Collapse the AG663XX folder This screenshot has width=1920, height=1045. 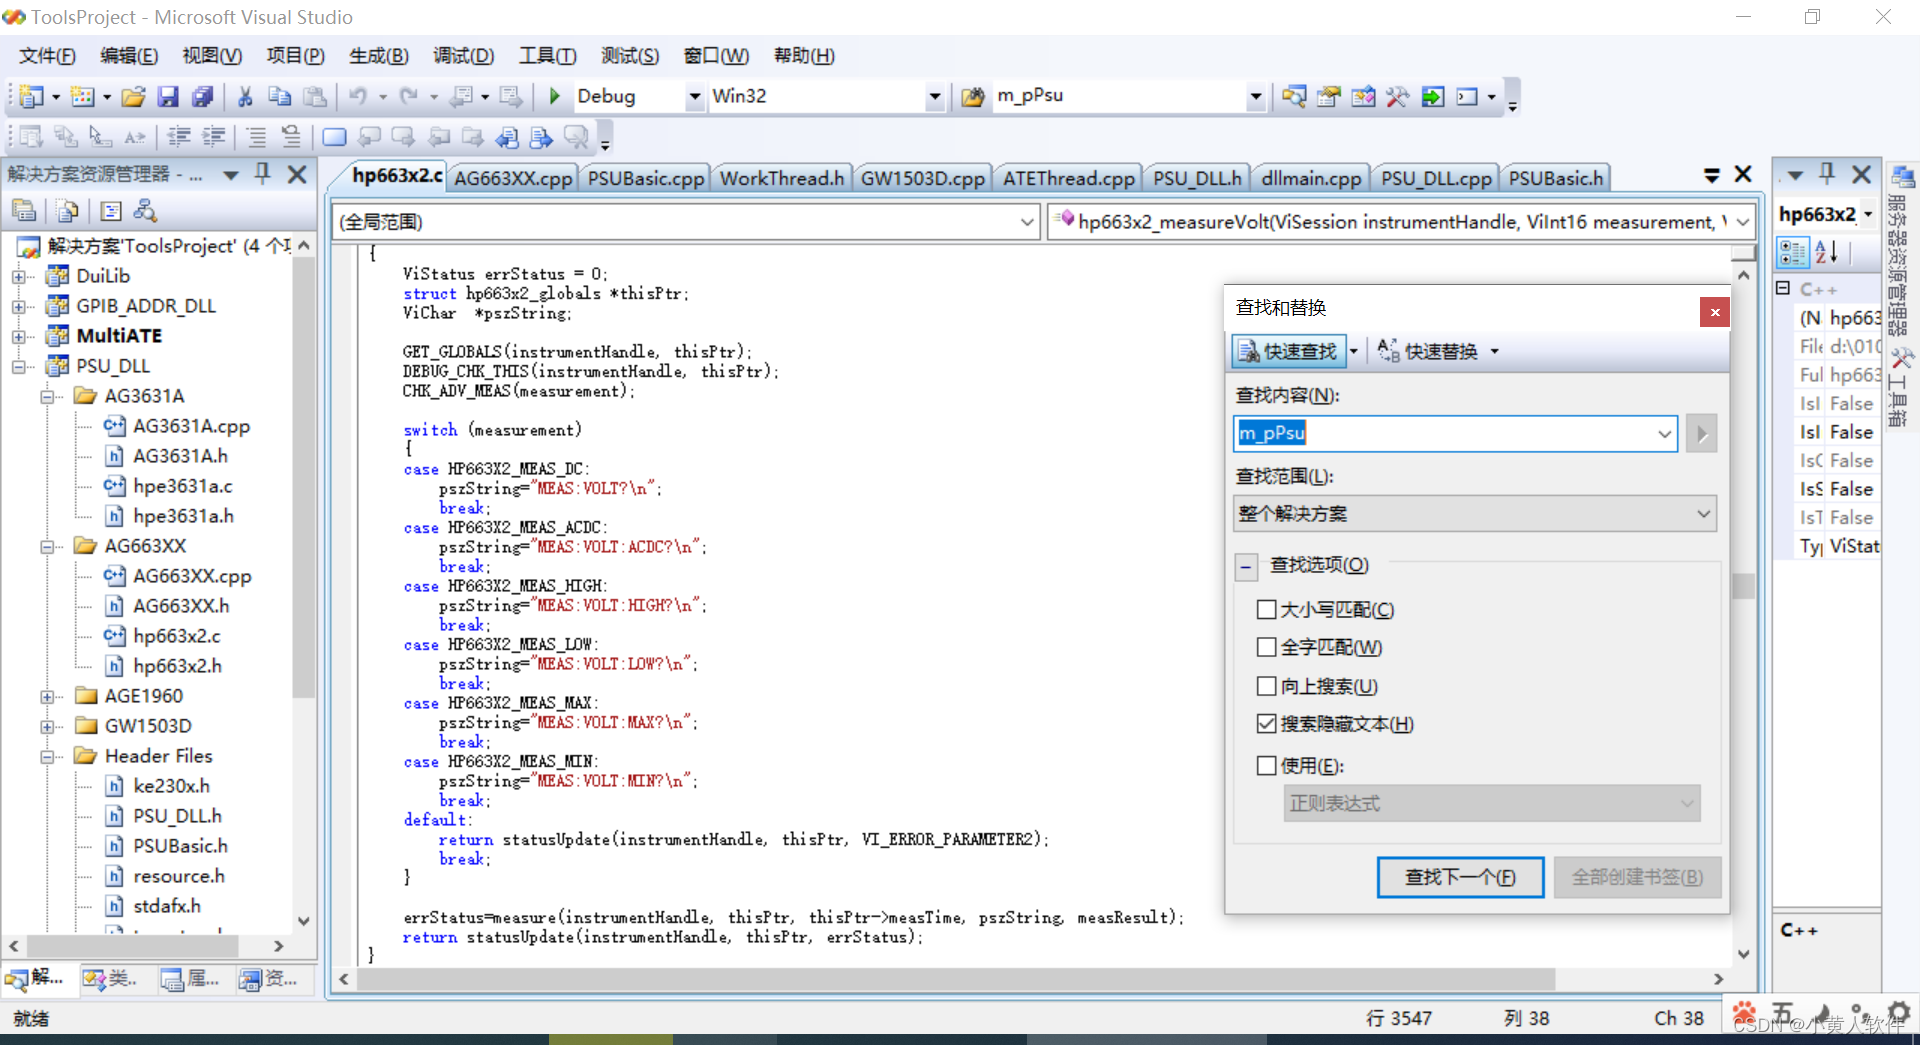(x=46, y=546)
